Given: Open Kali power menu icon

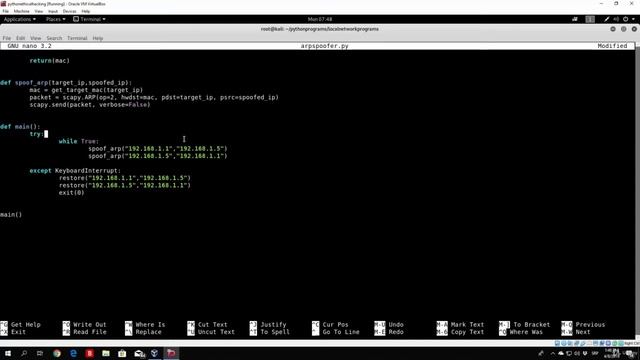Looking at the screenshot, I should pyautogui.click(x=625, y=19).
